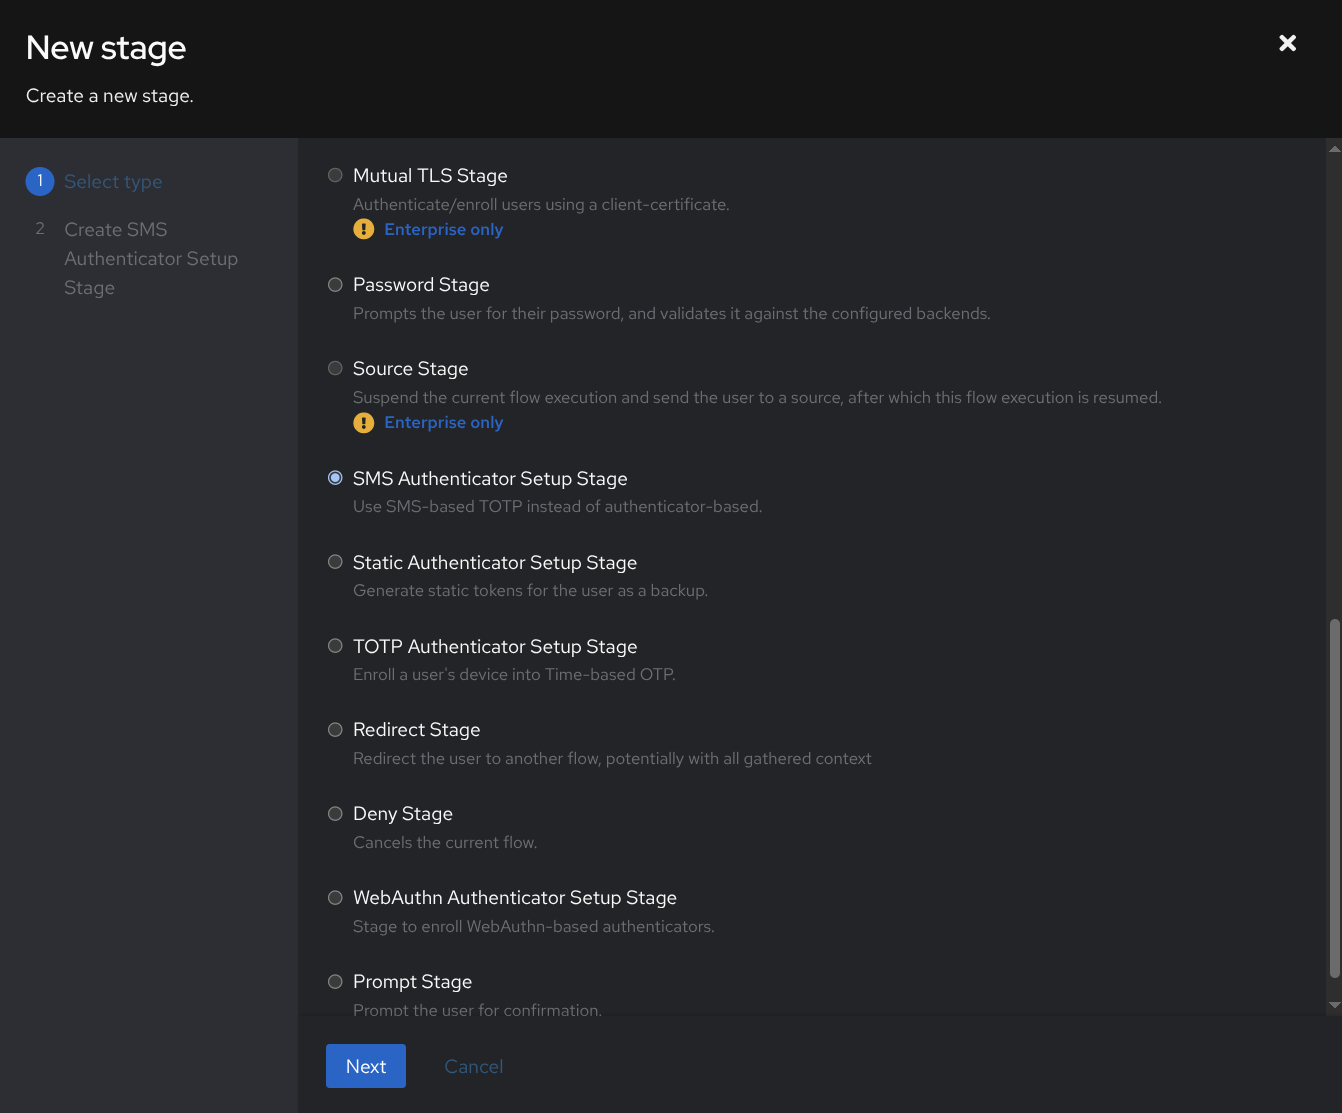The image size is (1342, 1113).
Task: Jump to Create SMS Authenticator Setup Stage step
Action: [x=150, y=258]
